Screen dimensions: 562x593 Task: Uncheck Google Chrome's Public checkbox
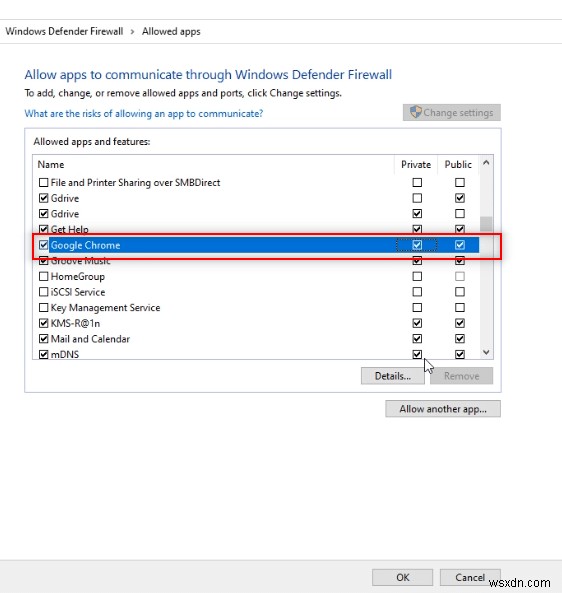coord(460,245)
